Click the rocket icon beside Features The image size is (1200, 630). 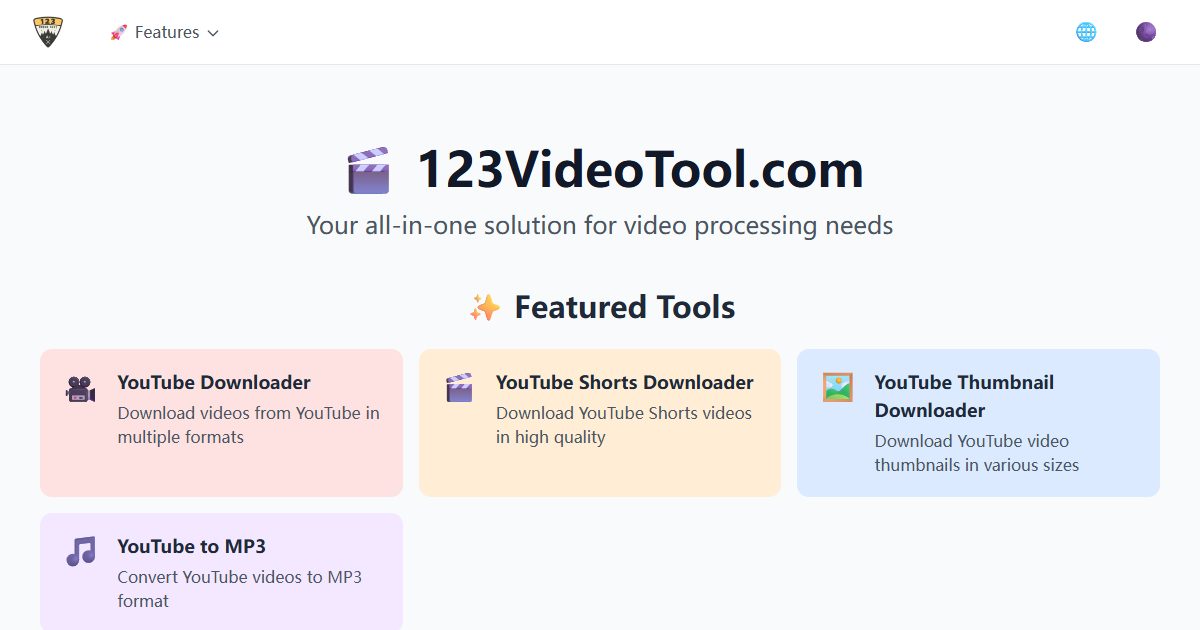pos(119,32)
